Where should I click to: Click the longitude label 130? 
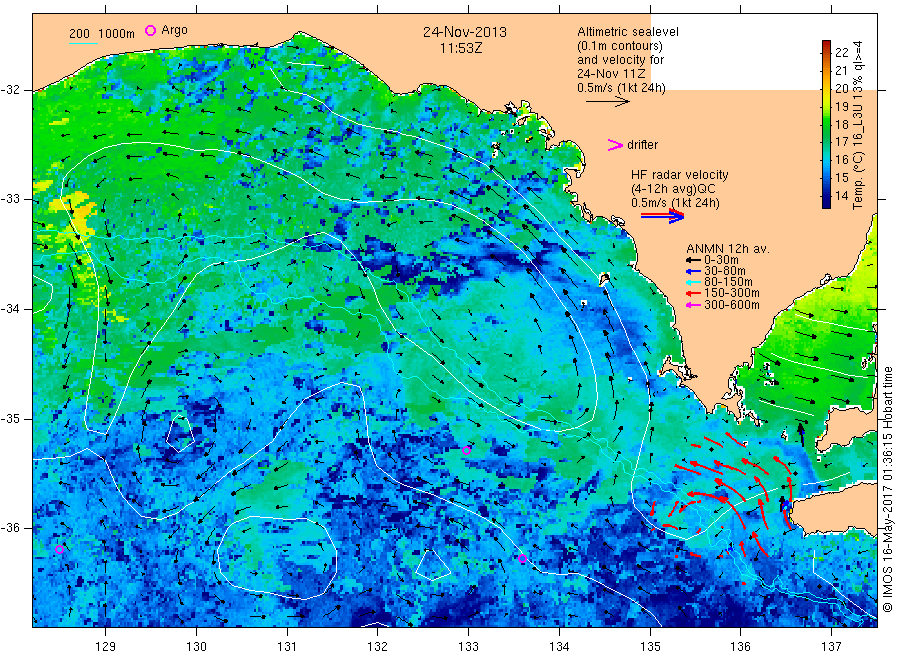pyautogui.click(x=196, y=647)
